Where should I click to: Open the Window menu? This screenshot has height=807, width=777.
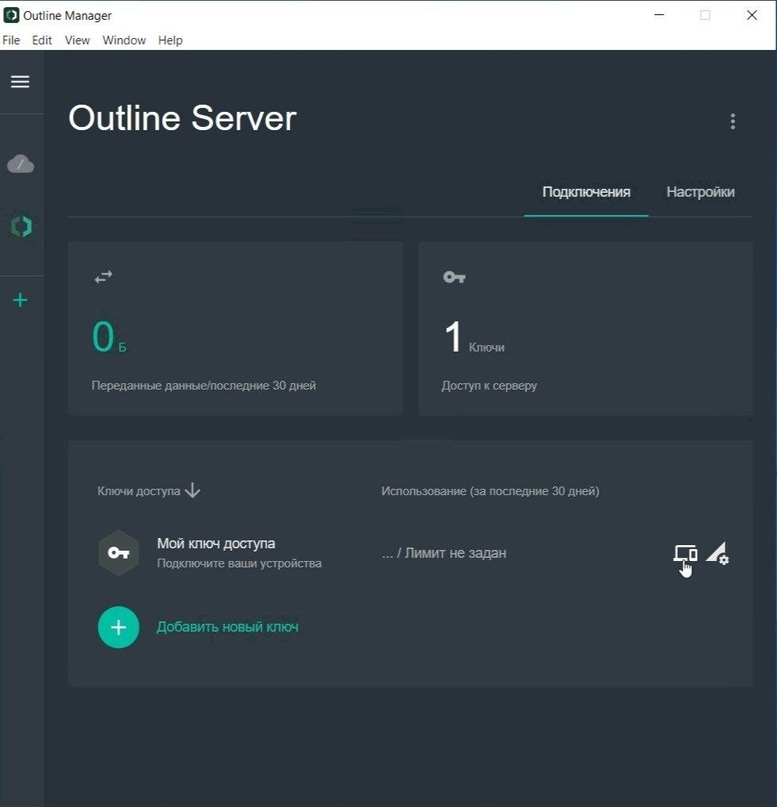click(x=124, y=40)
